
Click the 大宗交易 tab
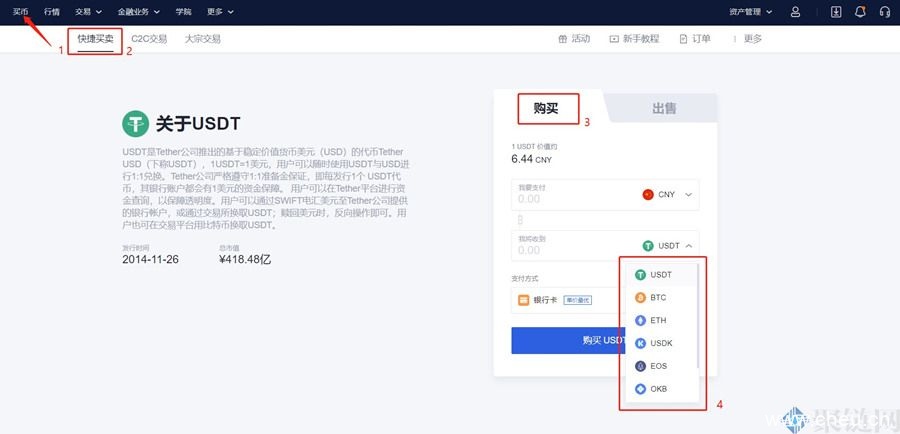click(202, 39)
